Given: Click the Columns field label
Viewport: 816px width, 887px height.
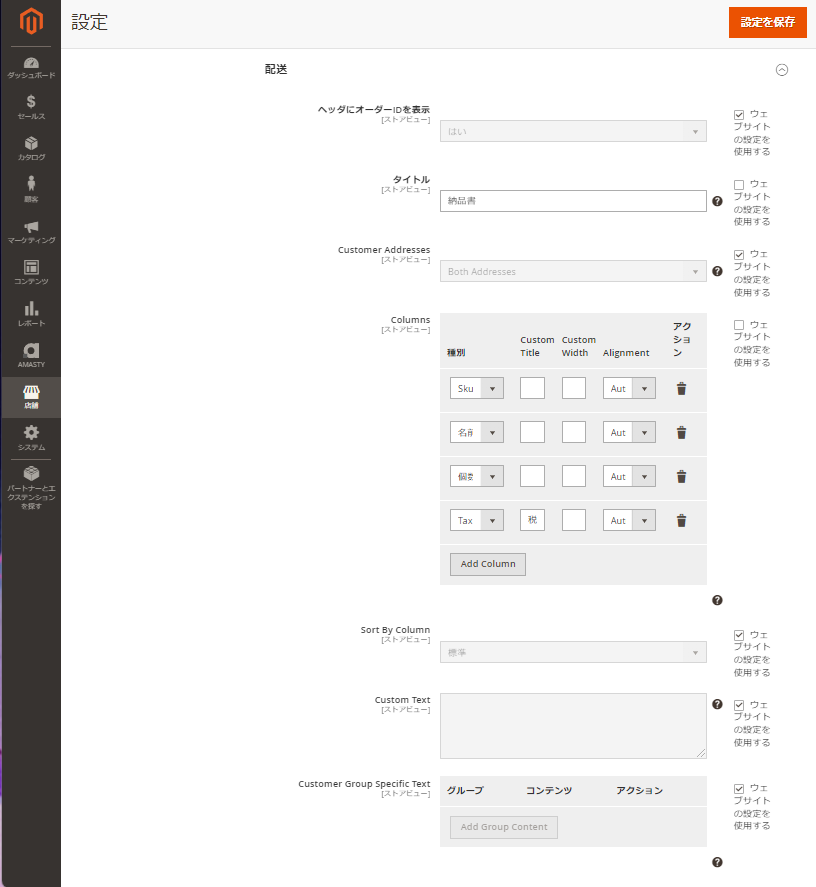Looking at the screenshot, I should point(410,320).
